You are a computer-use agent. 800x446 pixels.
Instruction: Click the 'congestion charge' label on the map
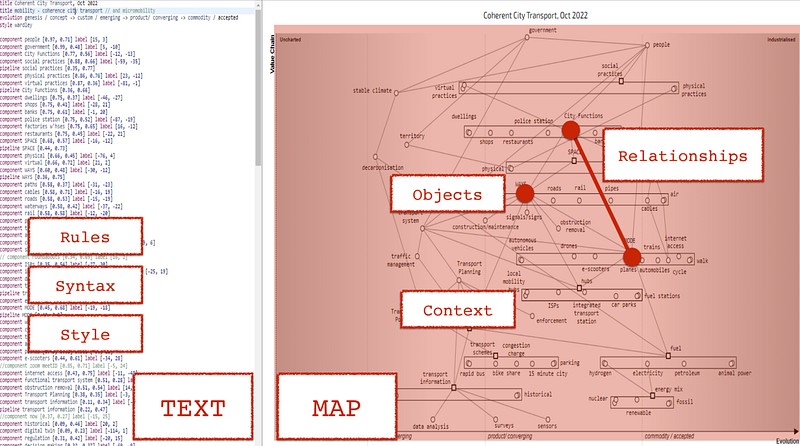pyautogui.click(x=516, y=349)
